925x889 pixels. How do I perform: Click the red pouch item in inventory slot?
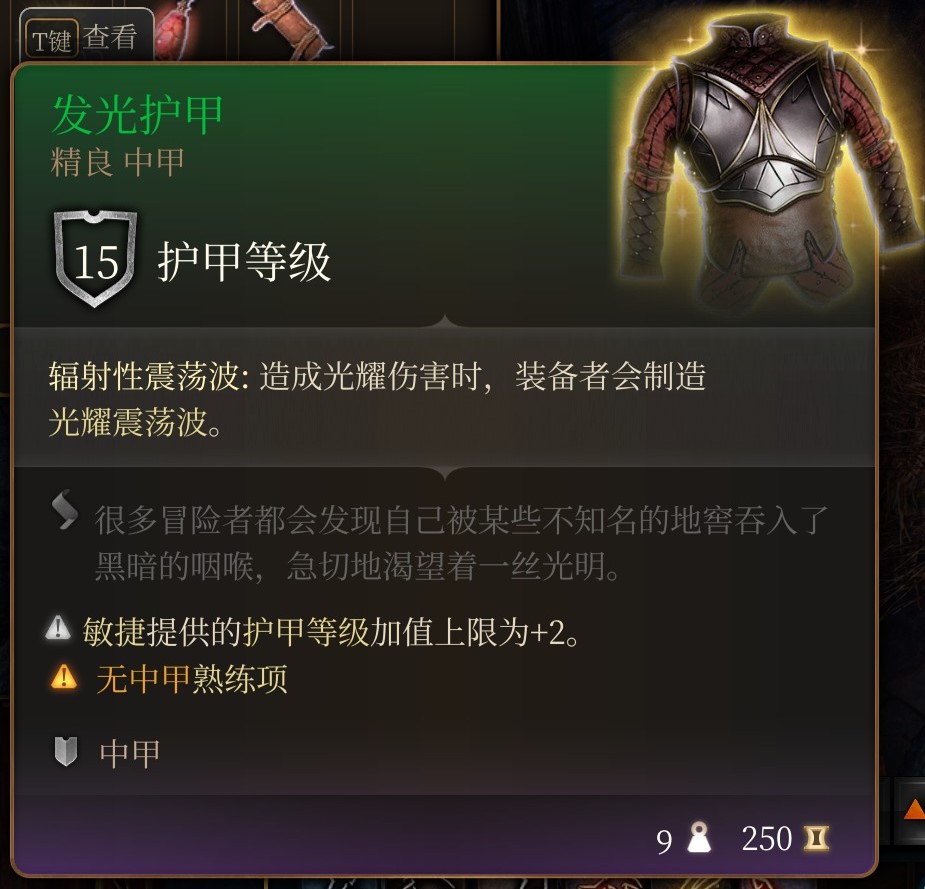(x=180, y=29)
